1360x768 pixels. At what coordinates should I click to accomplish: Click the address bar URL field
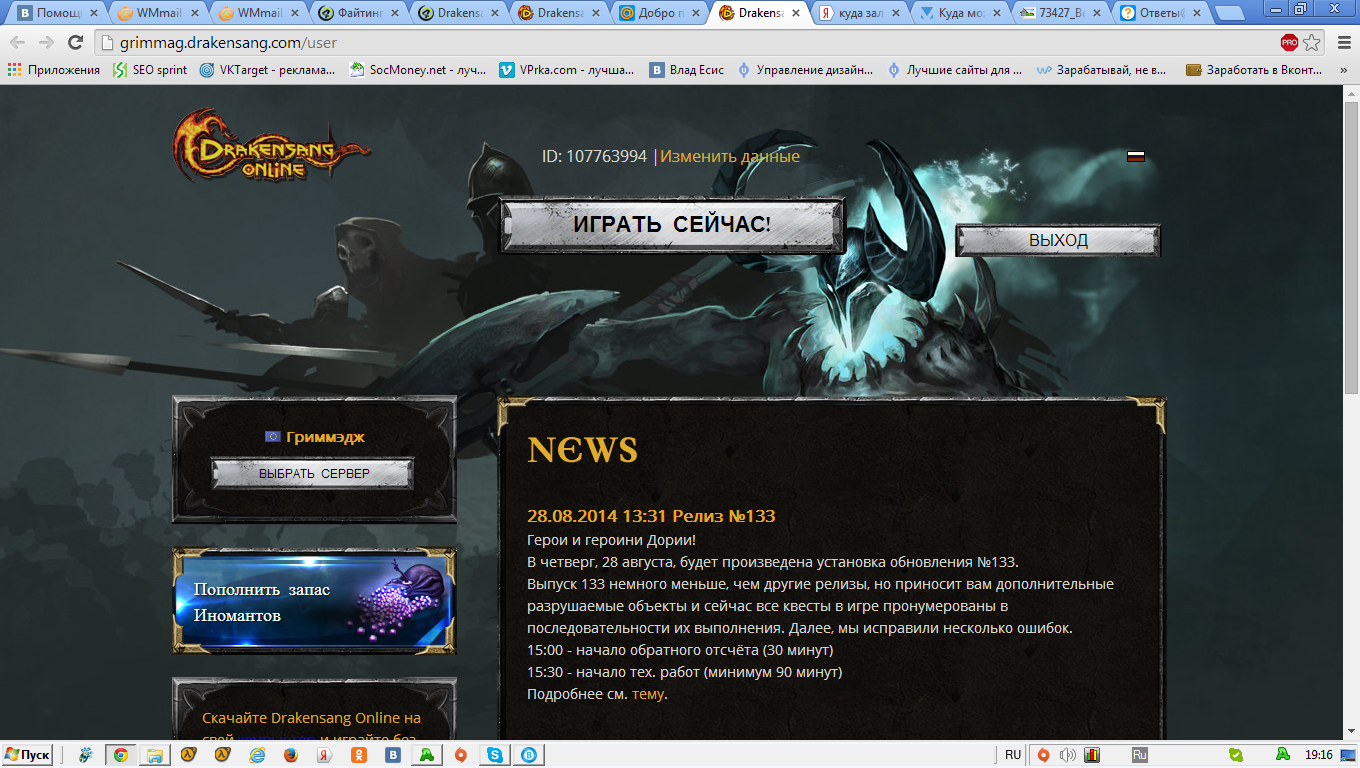(685, 42)
